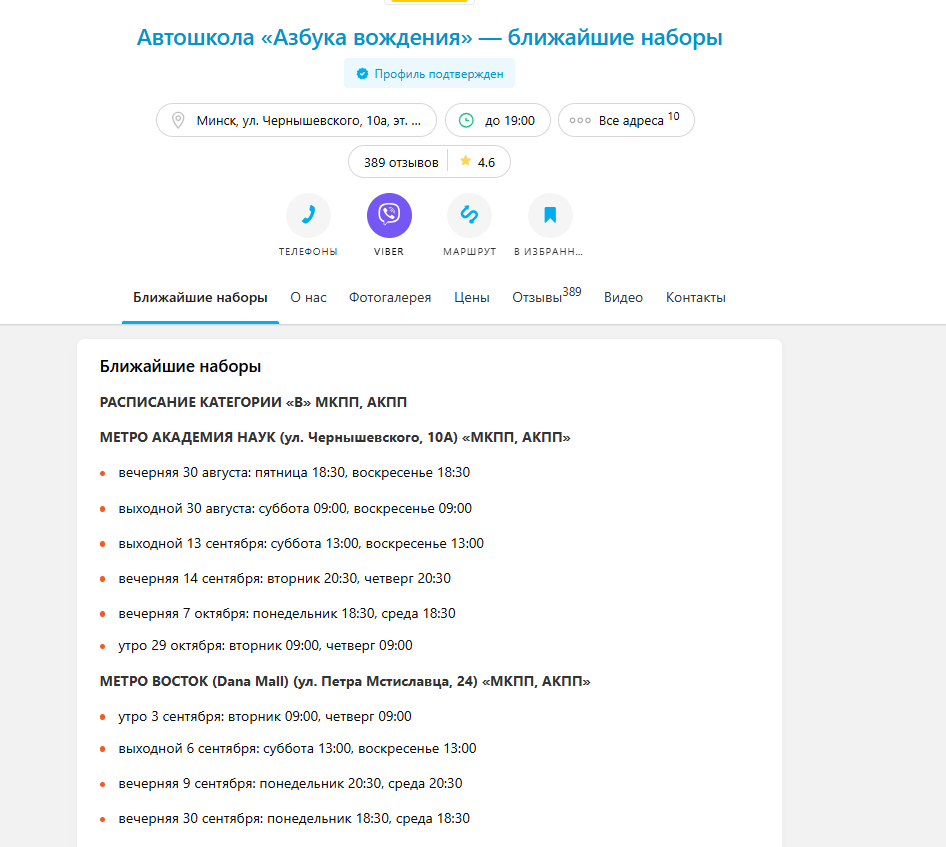Image resolution: width=946 pixels, height=847 pixels.
Task: Click МЕТРО АКАДЕМИЯ НАУК heading
Action: pos(335,437)
